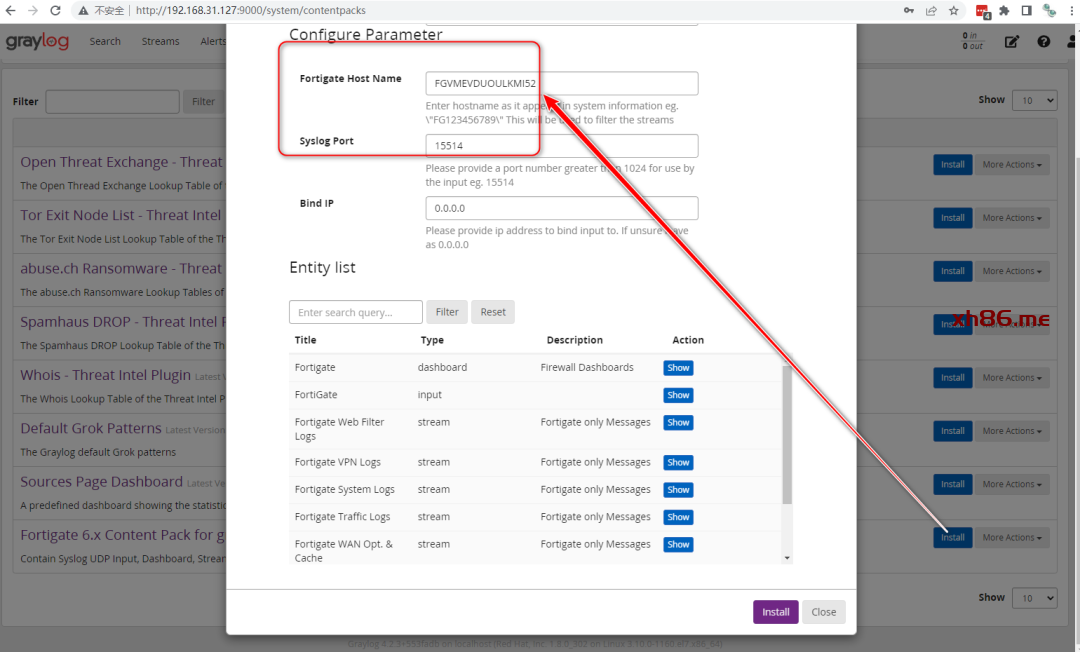
Task: Go back in browser history
Action: point(10,10)
